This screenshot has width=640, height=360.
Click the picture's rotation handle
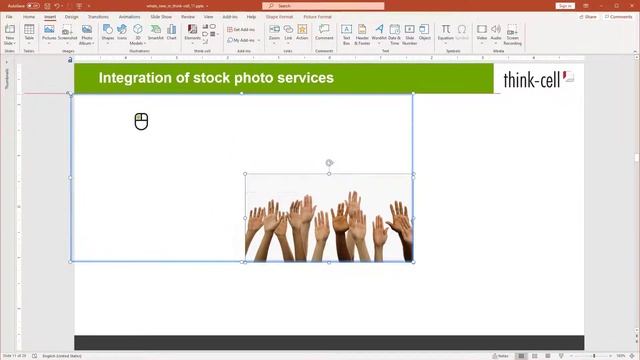[x=329, y=163]
